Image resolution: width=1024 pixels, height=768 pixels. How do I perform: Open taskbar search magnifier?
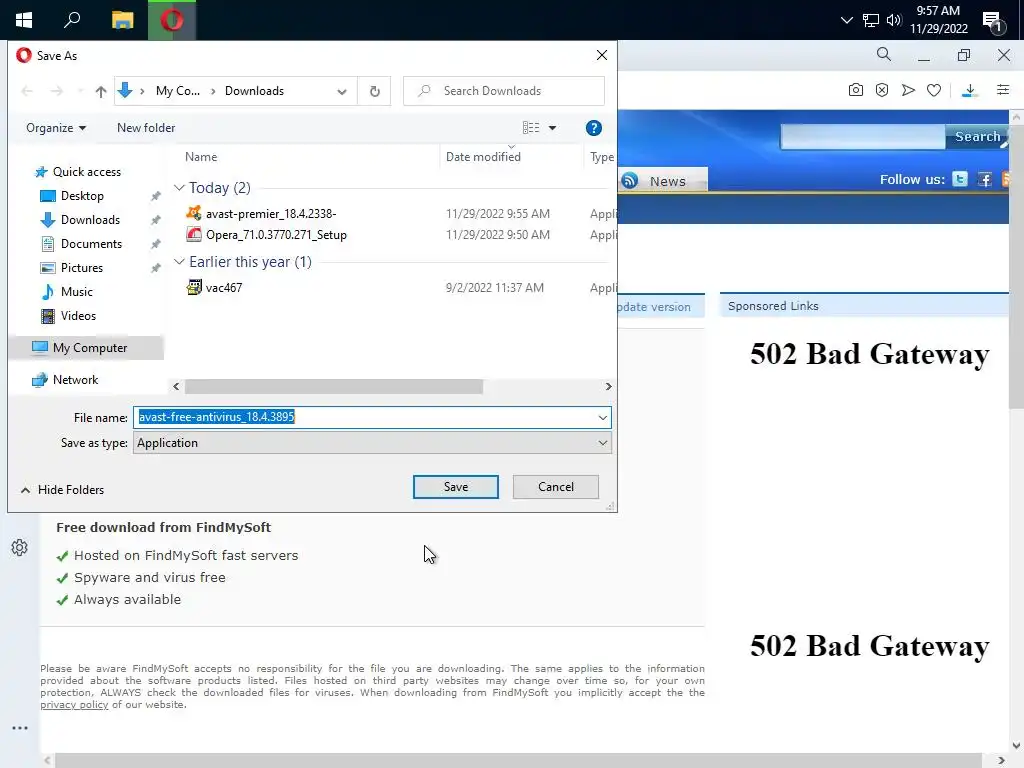point(72,20)
